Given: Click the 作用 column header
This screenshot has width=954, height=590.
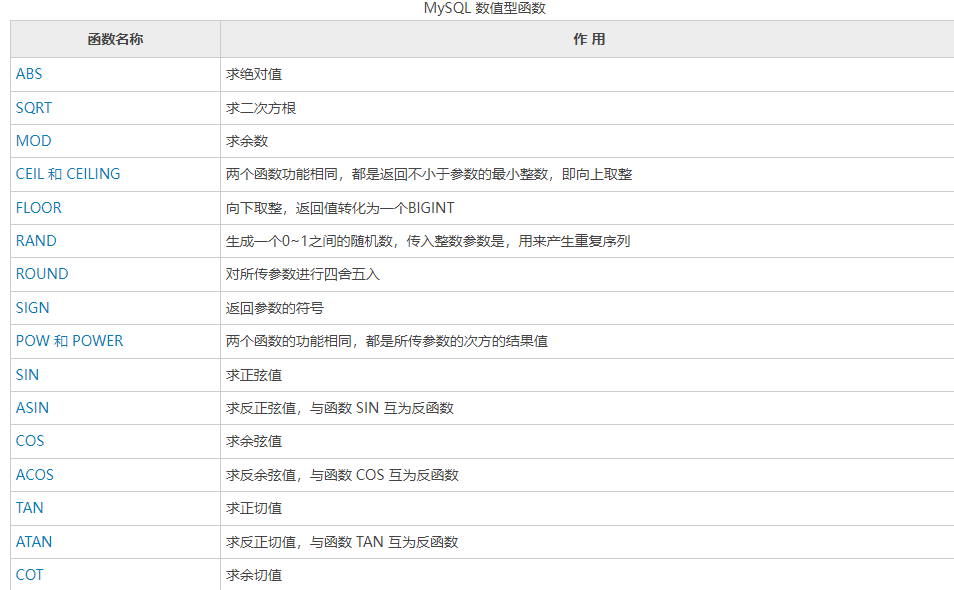Looking at the screenshot, I should click(588, 40).
